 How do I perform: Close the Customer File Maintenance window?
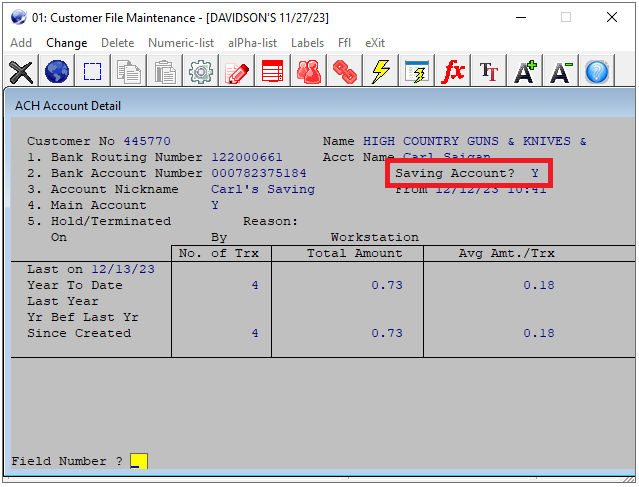coord(612,17)
